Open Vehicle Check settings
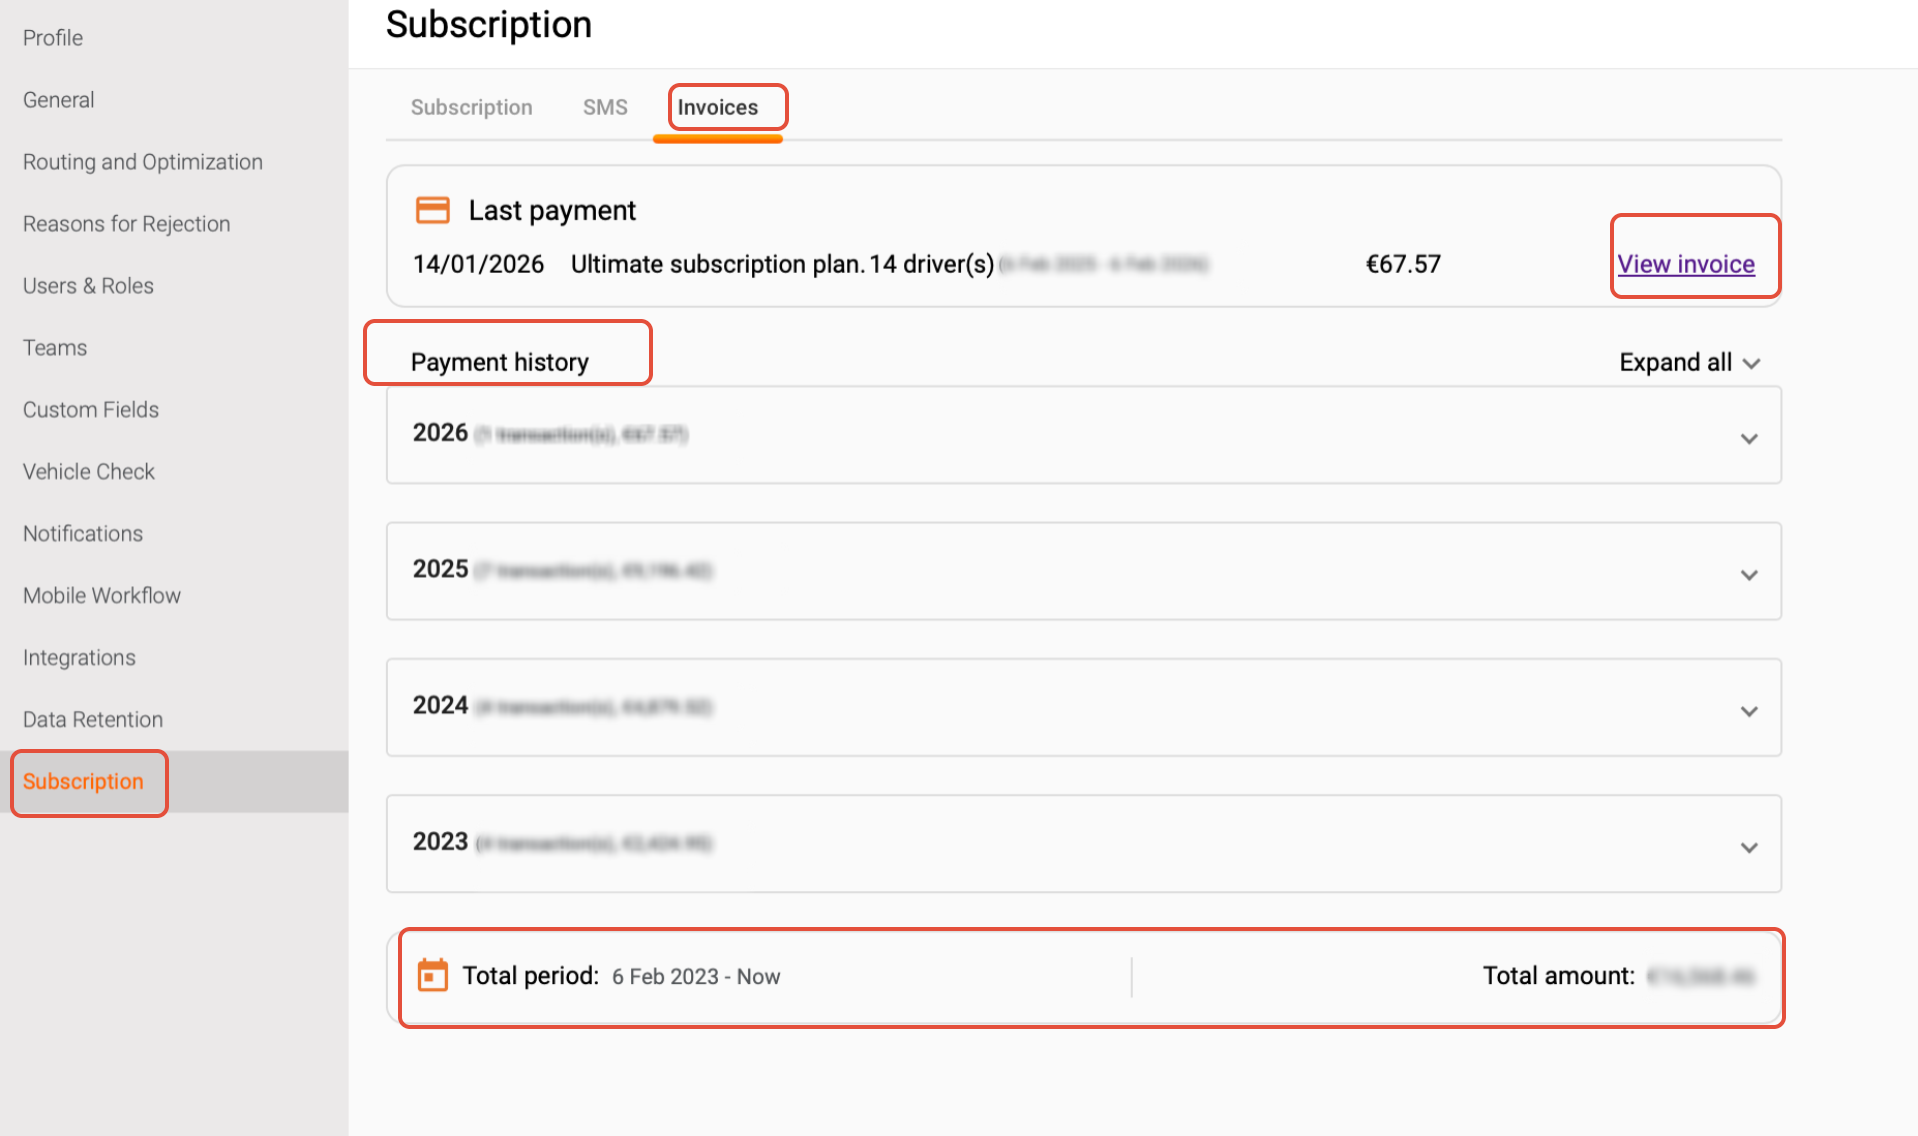Screen dimensions: 1918x1136 [89, 472]
